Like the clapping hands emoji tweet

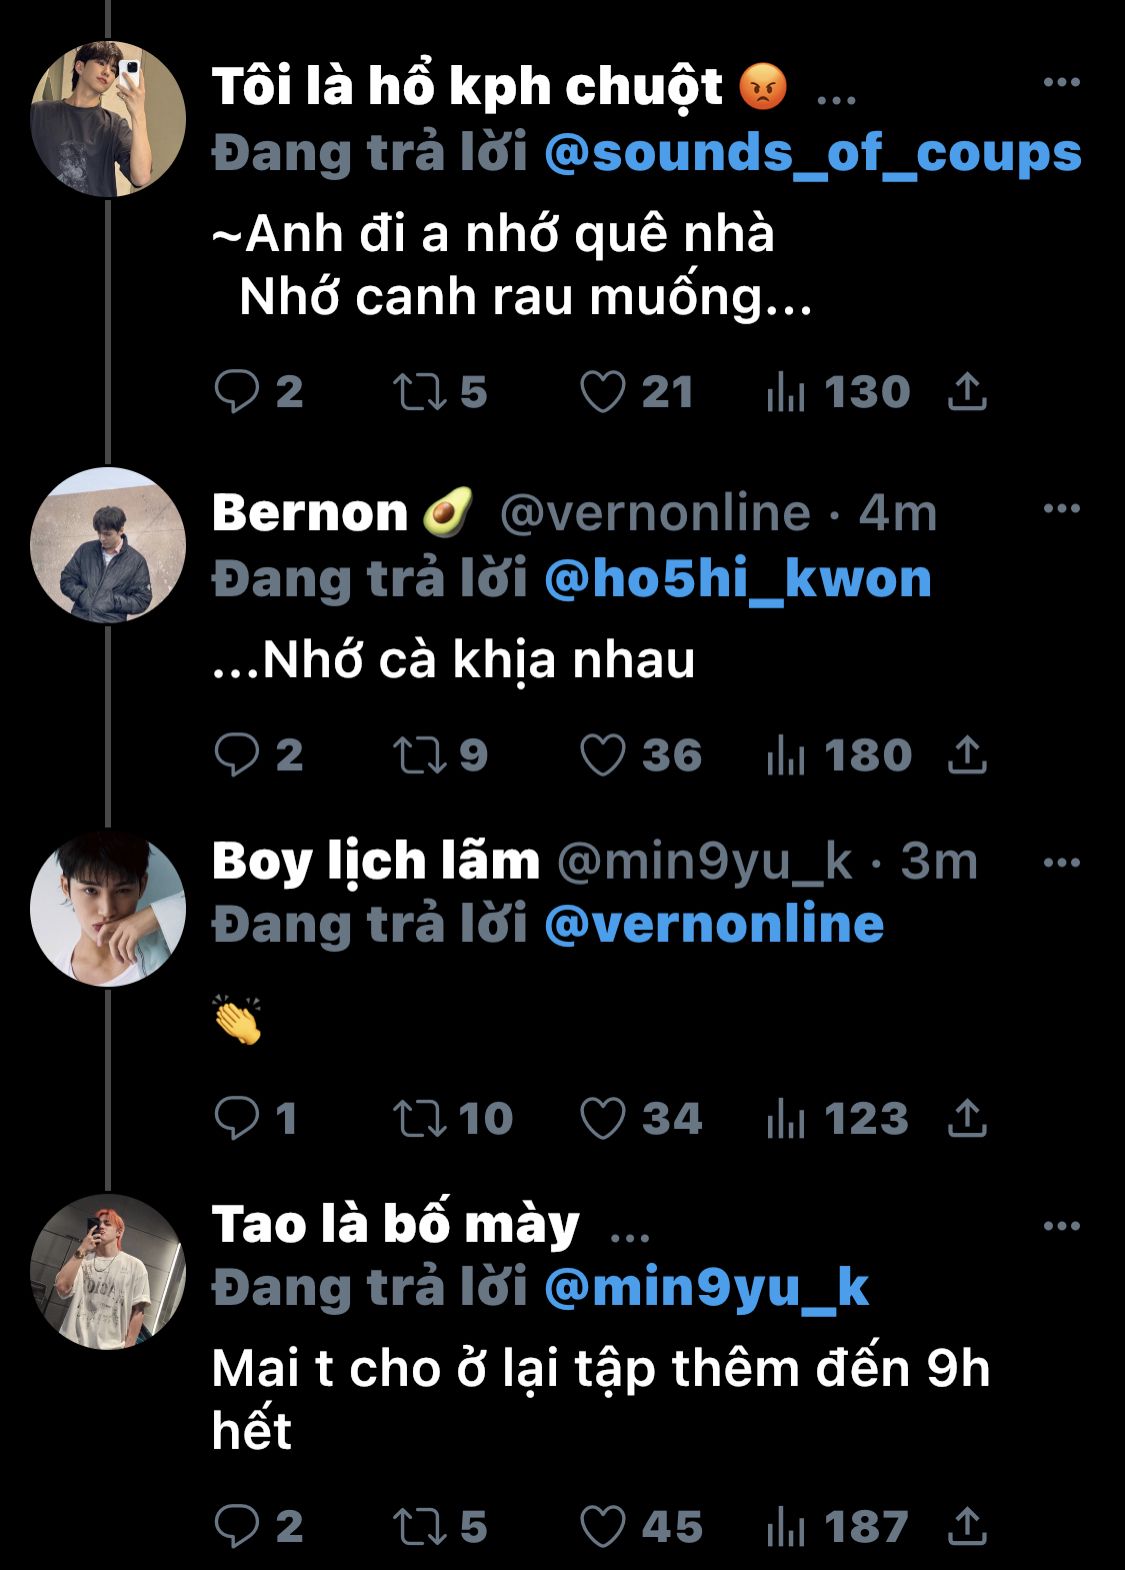[x=603, y=1118]
